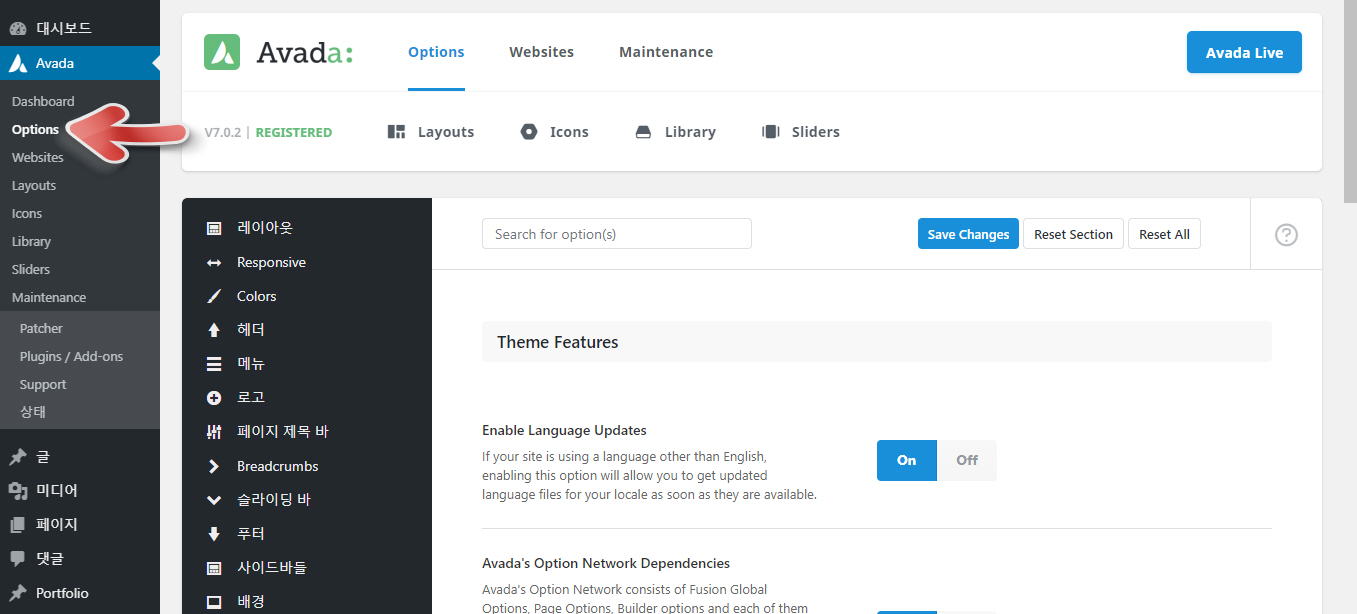The image size is (1357, 614).
Task: Open Websites in Avada sidebar submenu
Action: tap(38, 157)
